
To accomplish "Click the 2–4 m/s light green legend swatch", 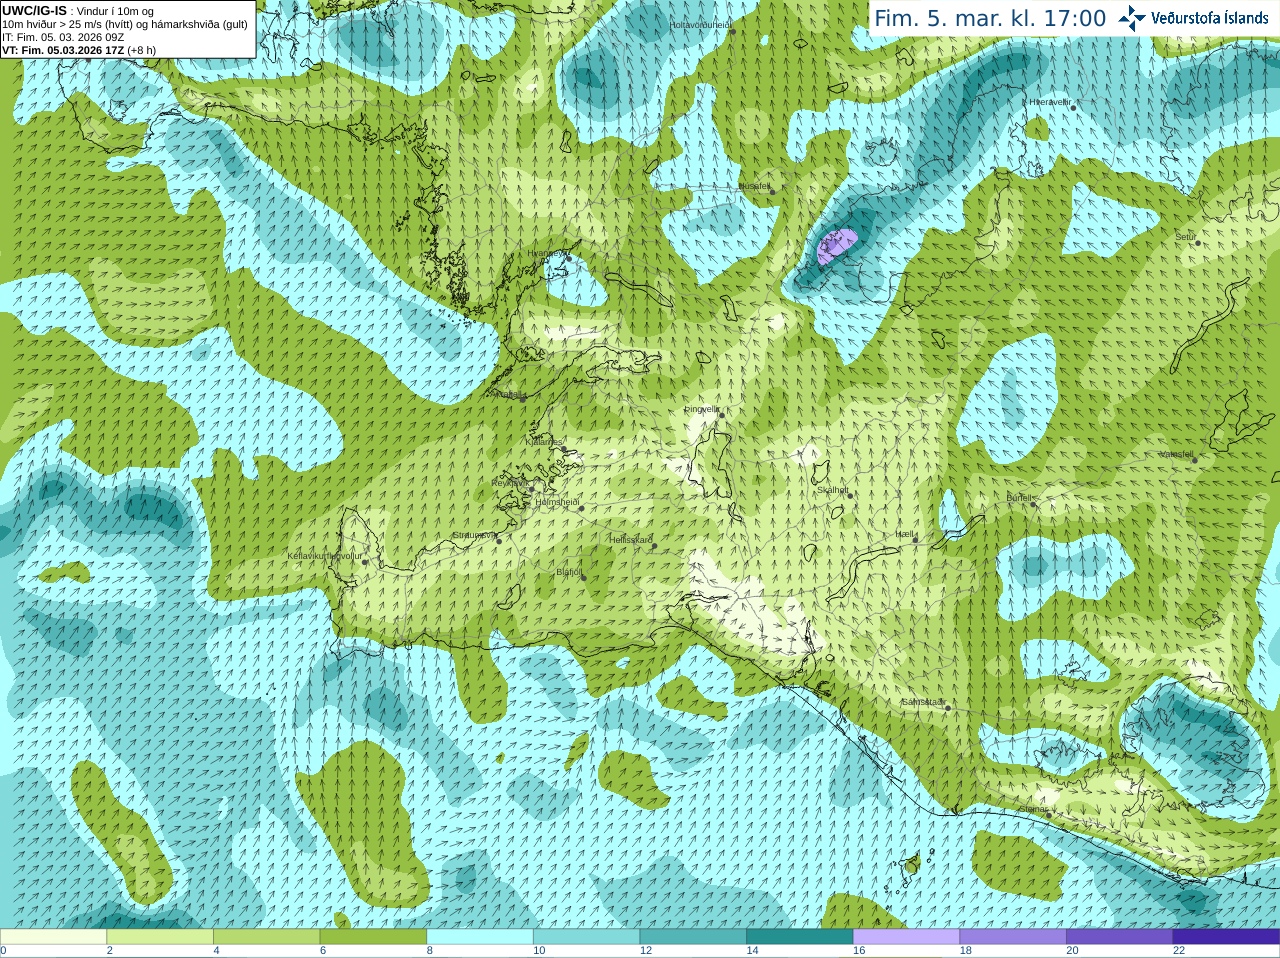I will pos(160,937).
